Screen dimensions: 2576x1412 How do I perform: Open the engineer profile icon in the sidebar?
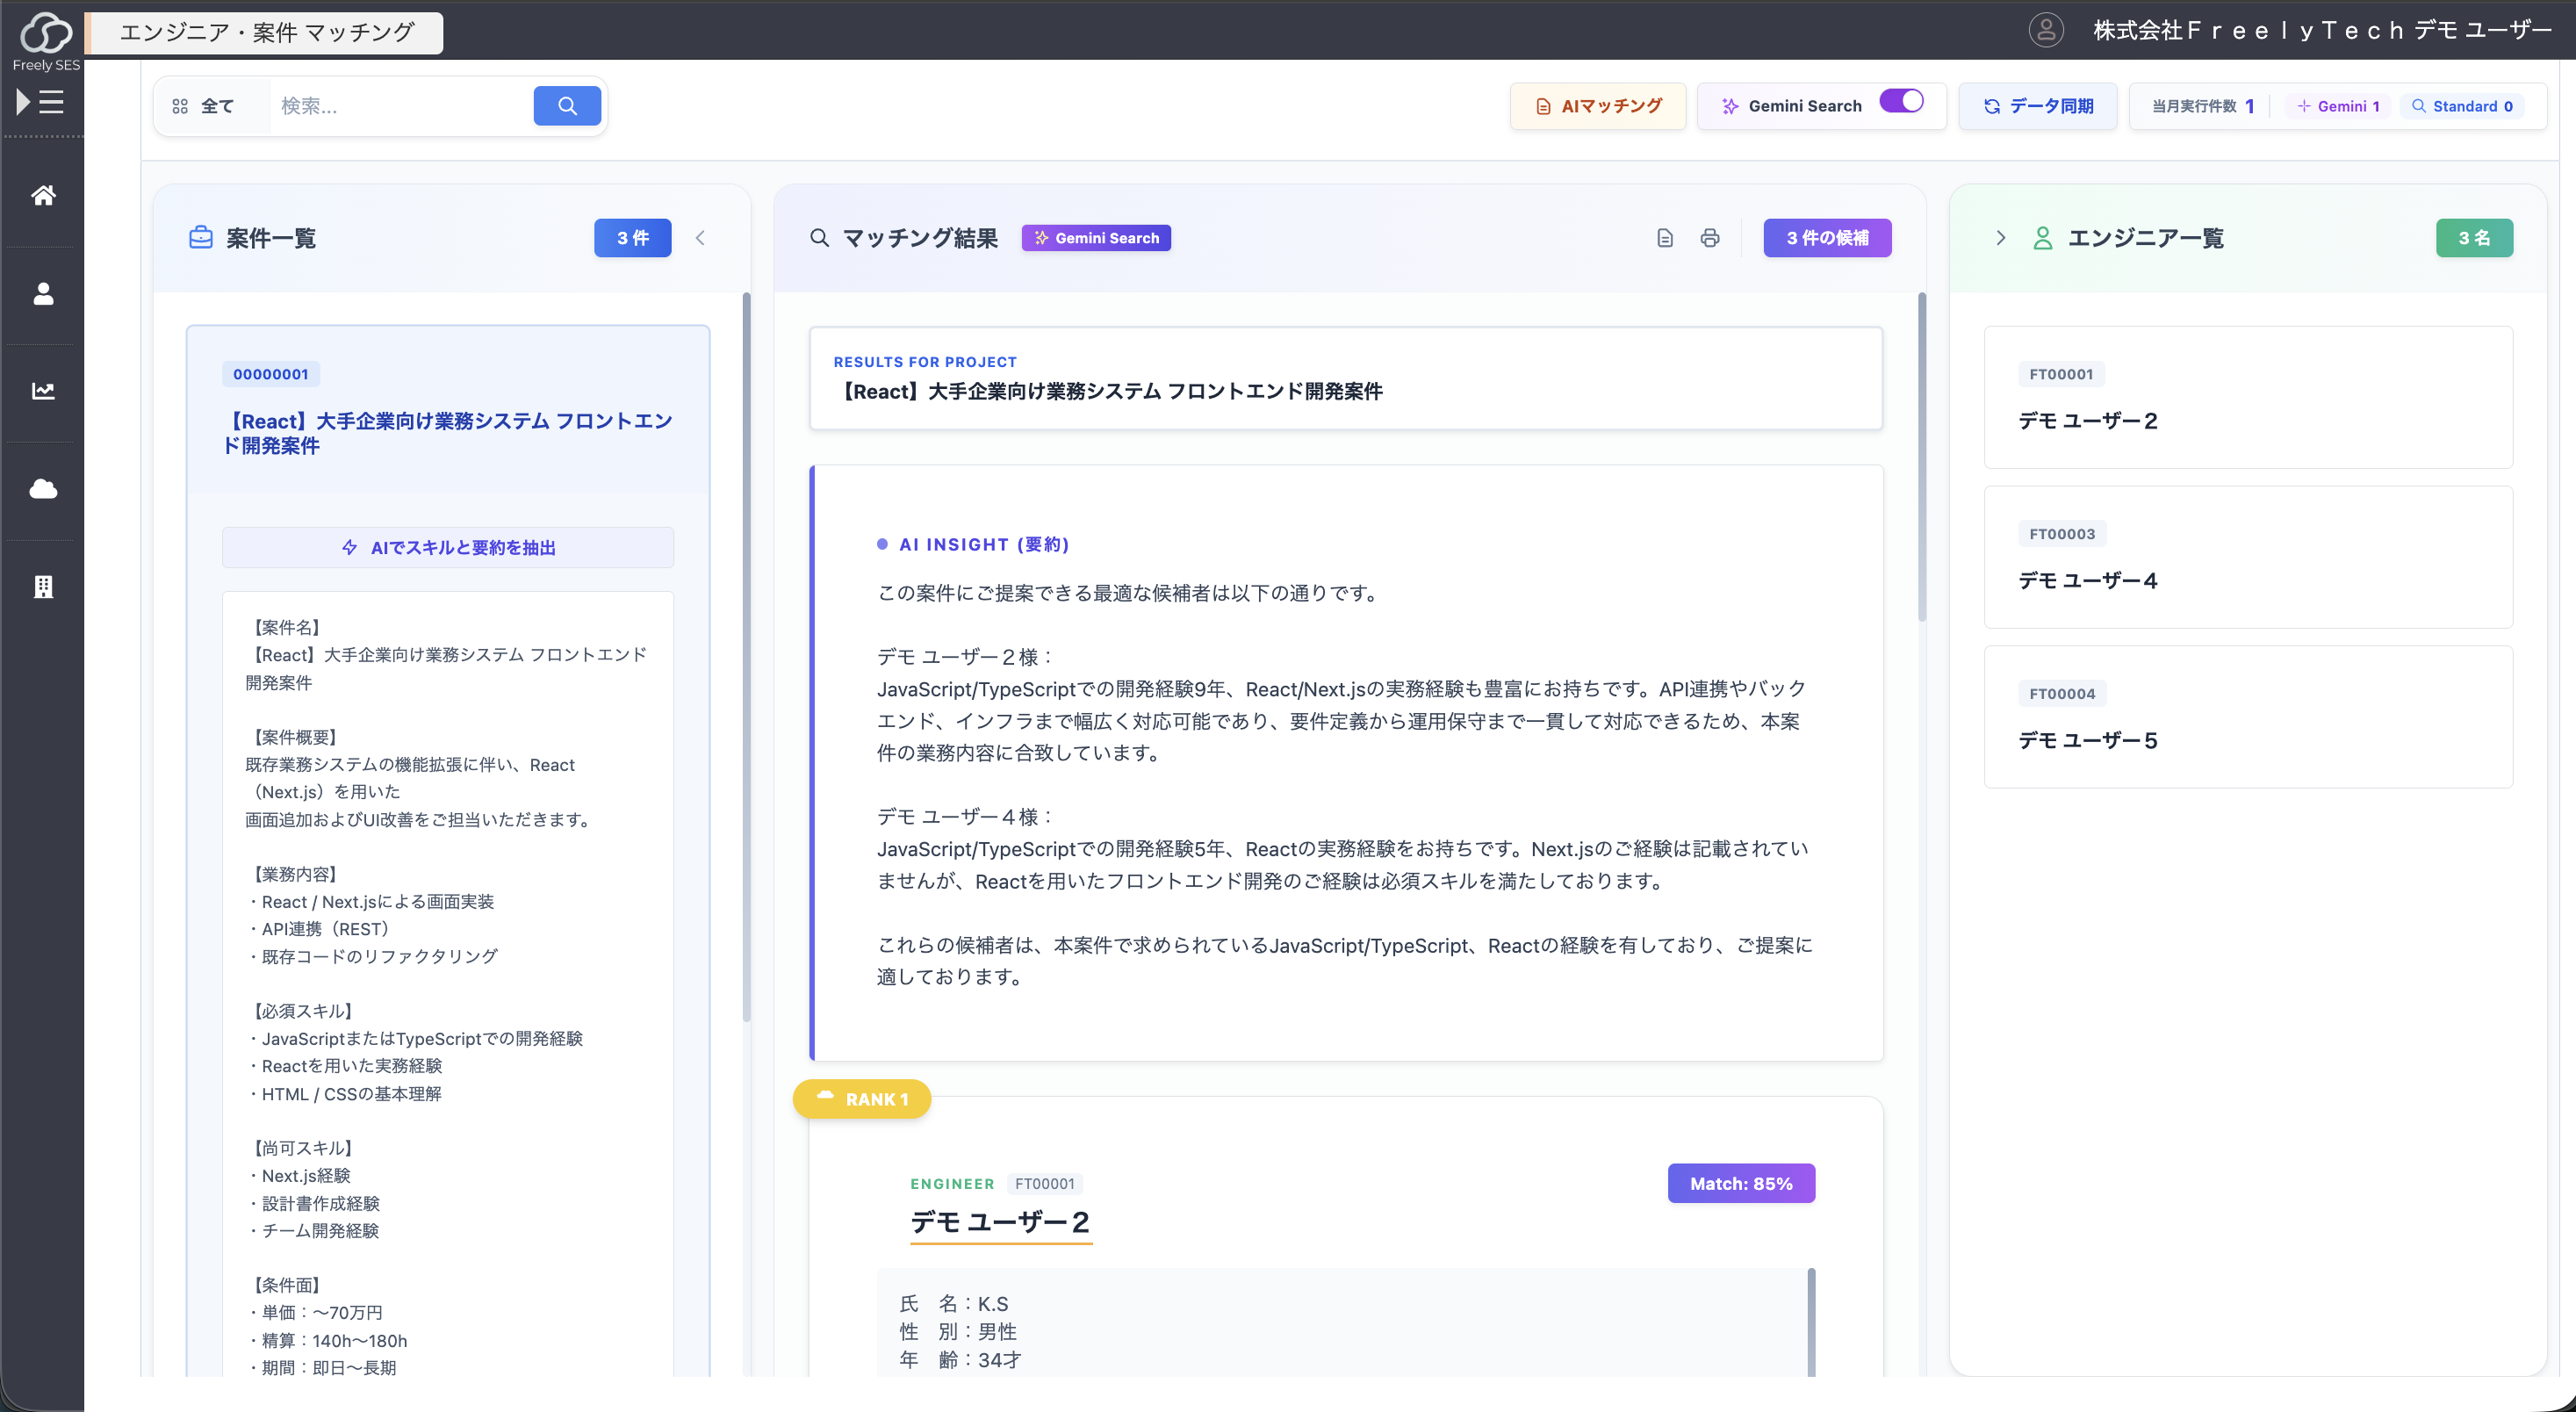pos(43,293)
